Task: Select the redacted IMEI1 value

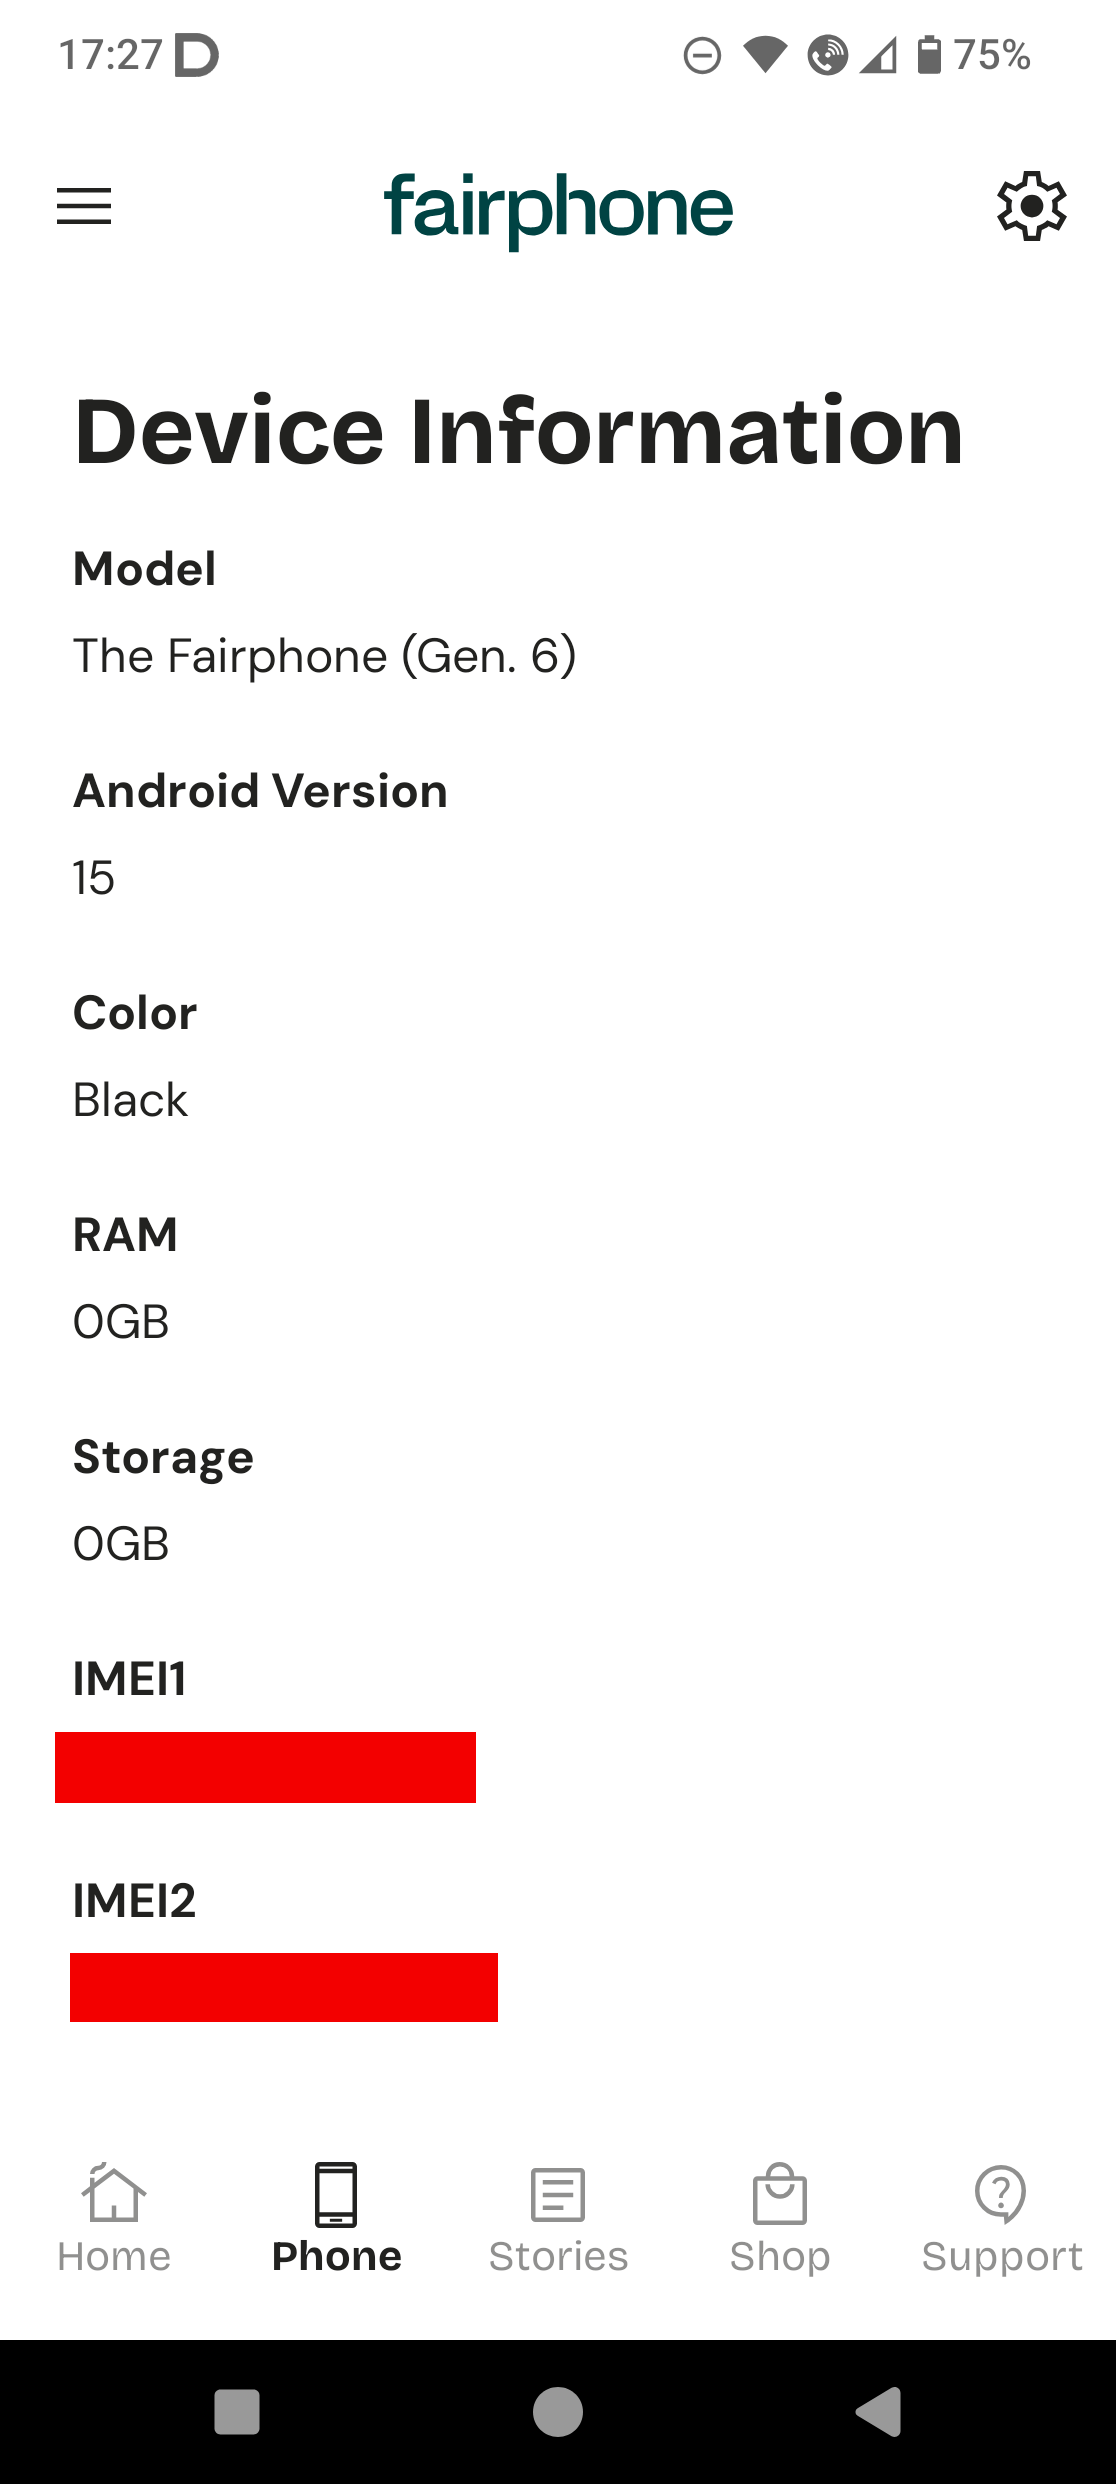Action: (265, 1767)
